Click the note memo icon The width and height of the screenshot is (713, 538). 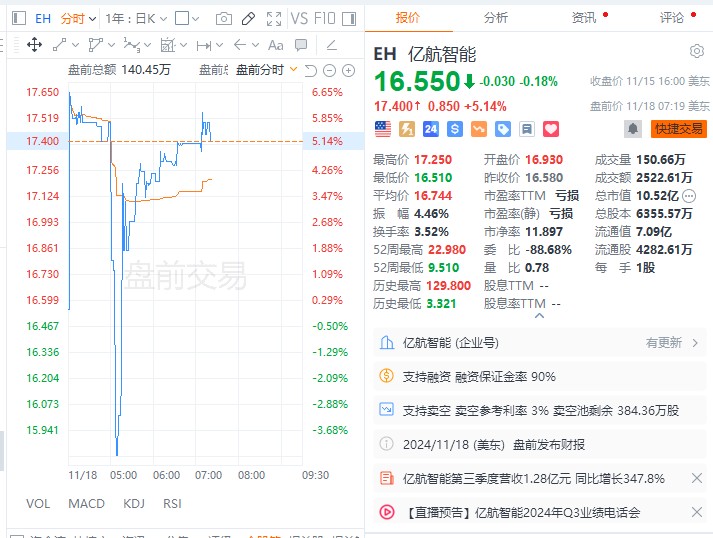point(527,129)
